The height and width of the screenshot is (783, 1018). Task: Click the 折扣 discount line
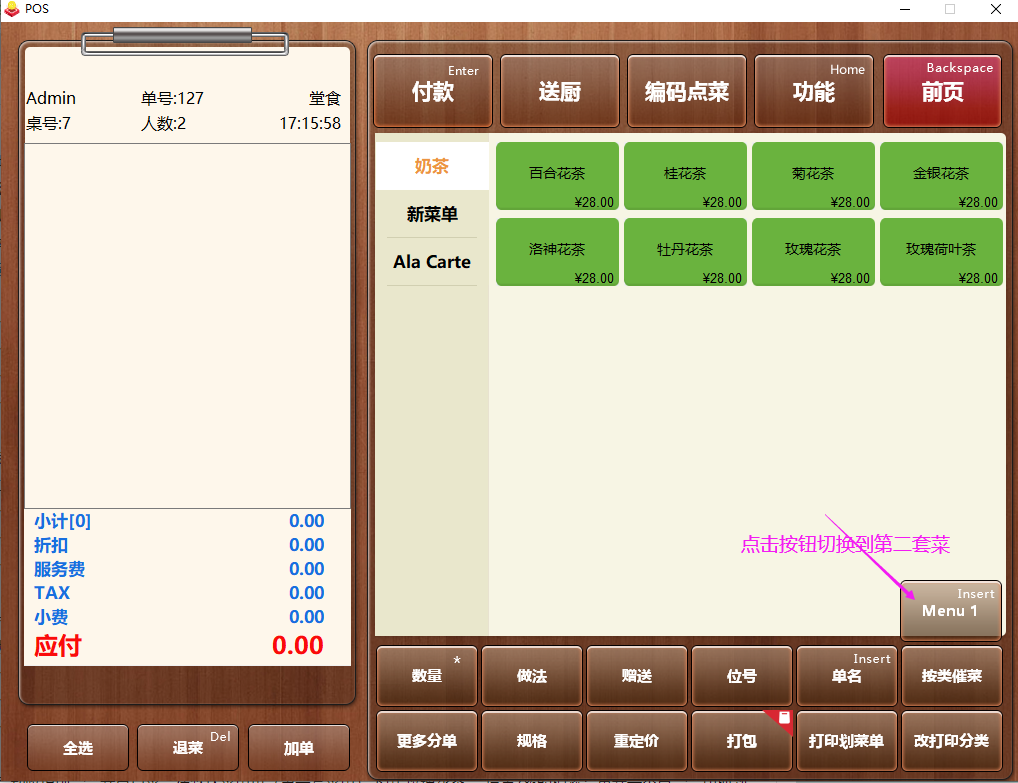[179, 545]
